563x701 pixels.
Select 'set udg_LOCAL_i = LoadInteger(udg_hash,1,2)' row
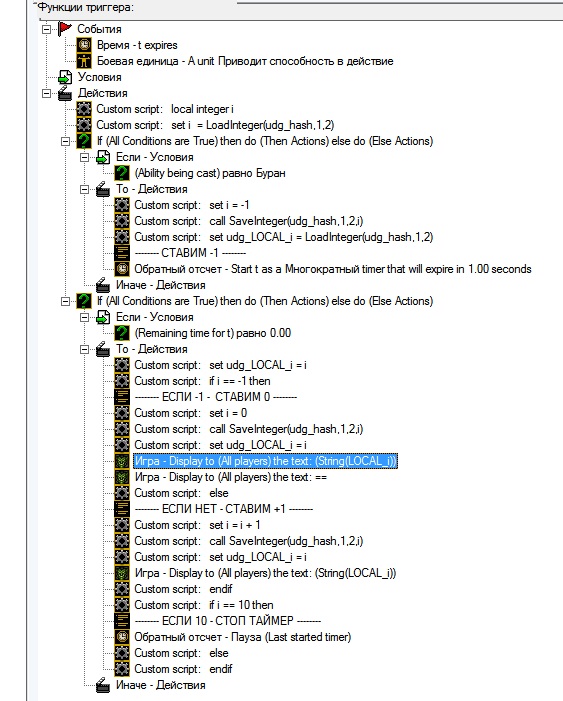[284, 237]
